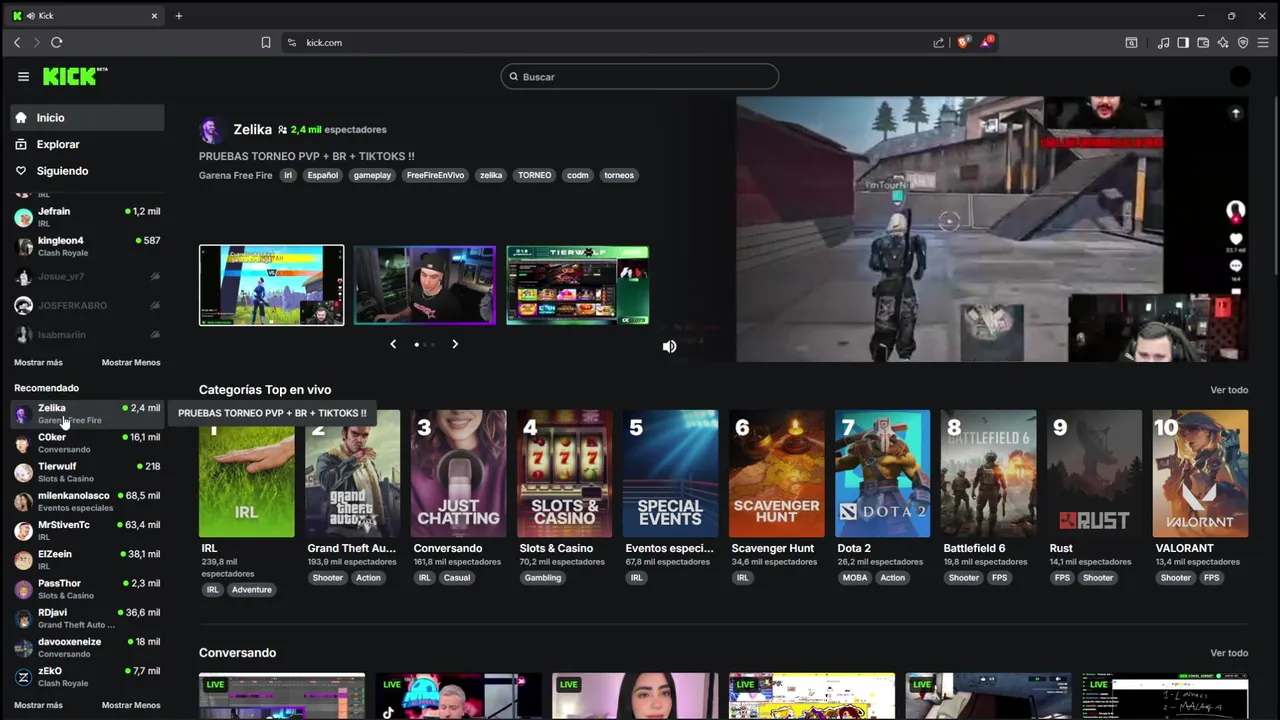Close the Kick browser tab

click(154, 16)
